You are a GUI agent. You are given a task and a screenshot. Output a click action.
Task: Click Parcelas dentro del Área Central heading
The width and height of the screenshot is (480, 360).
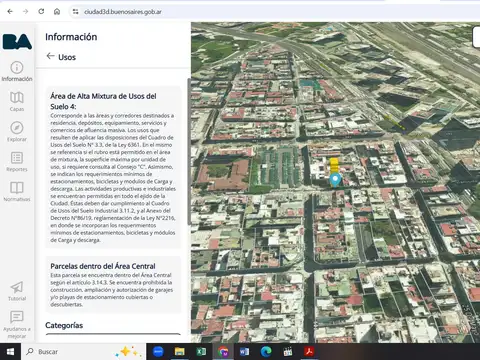click(x=103, y=266)
